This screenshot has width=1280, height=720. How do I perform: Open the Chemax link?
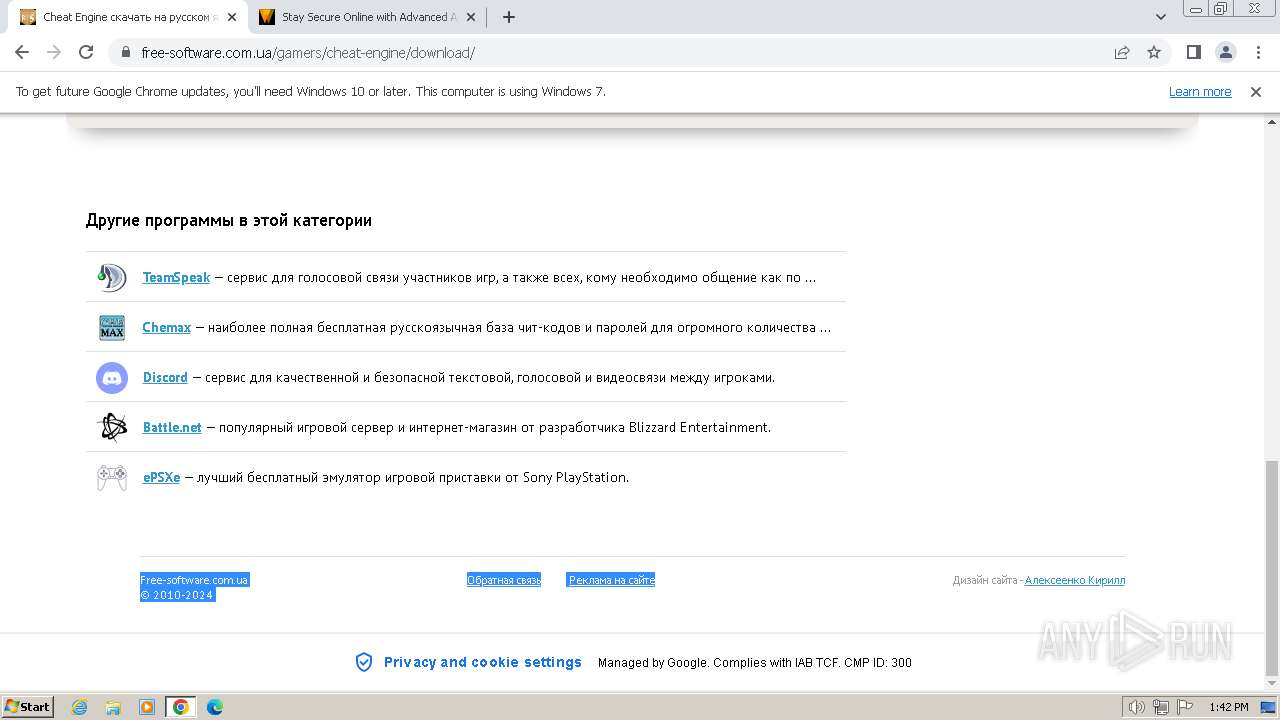click(x=166, y=327)
